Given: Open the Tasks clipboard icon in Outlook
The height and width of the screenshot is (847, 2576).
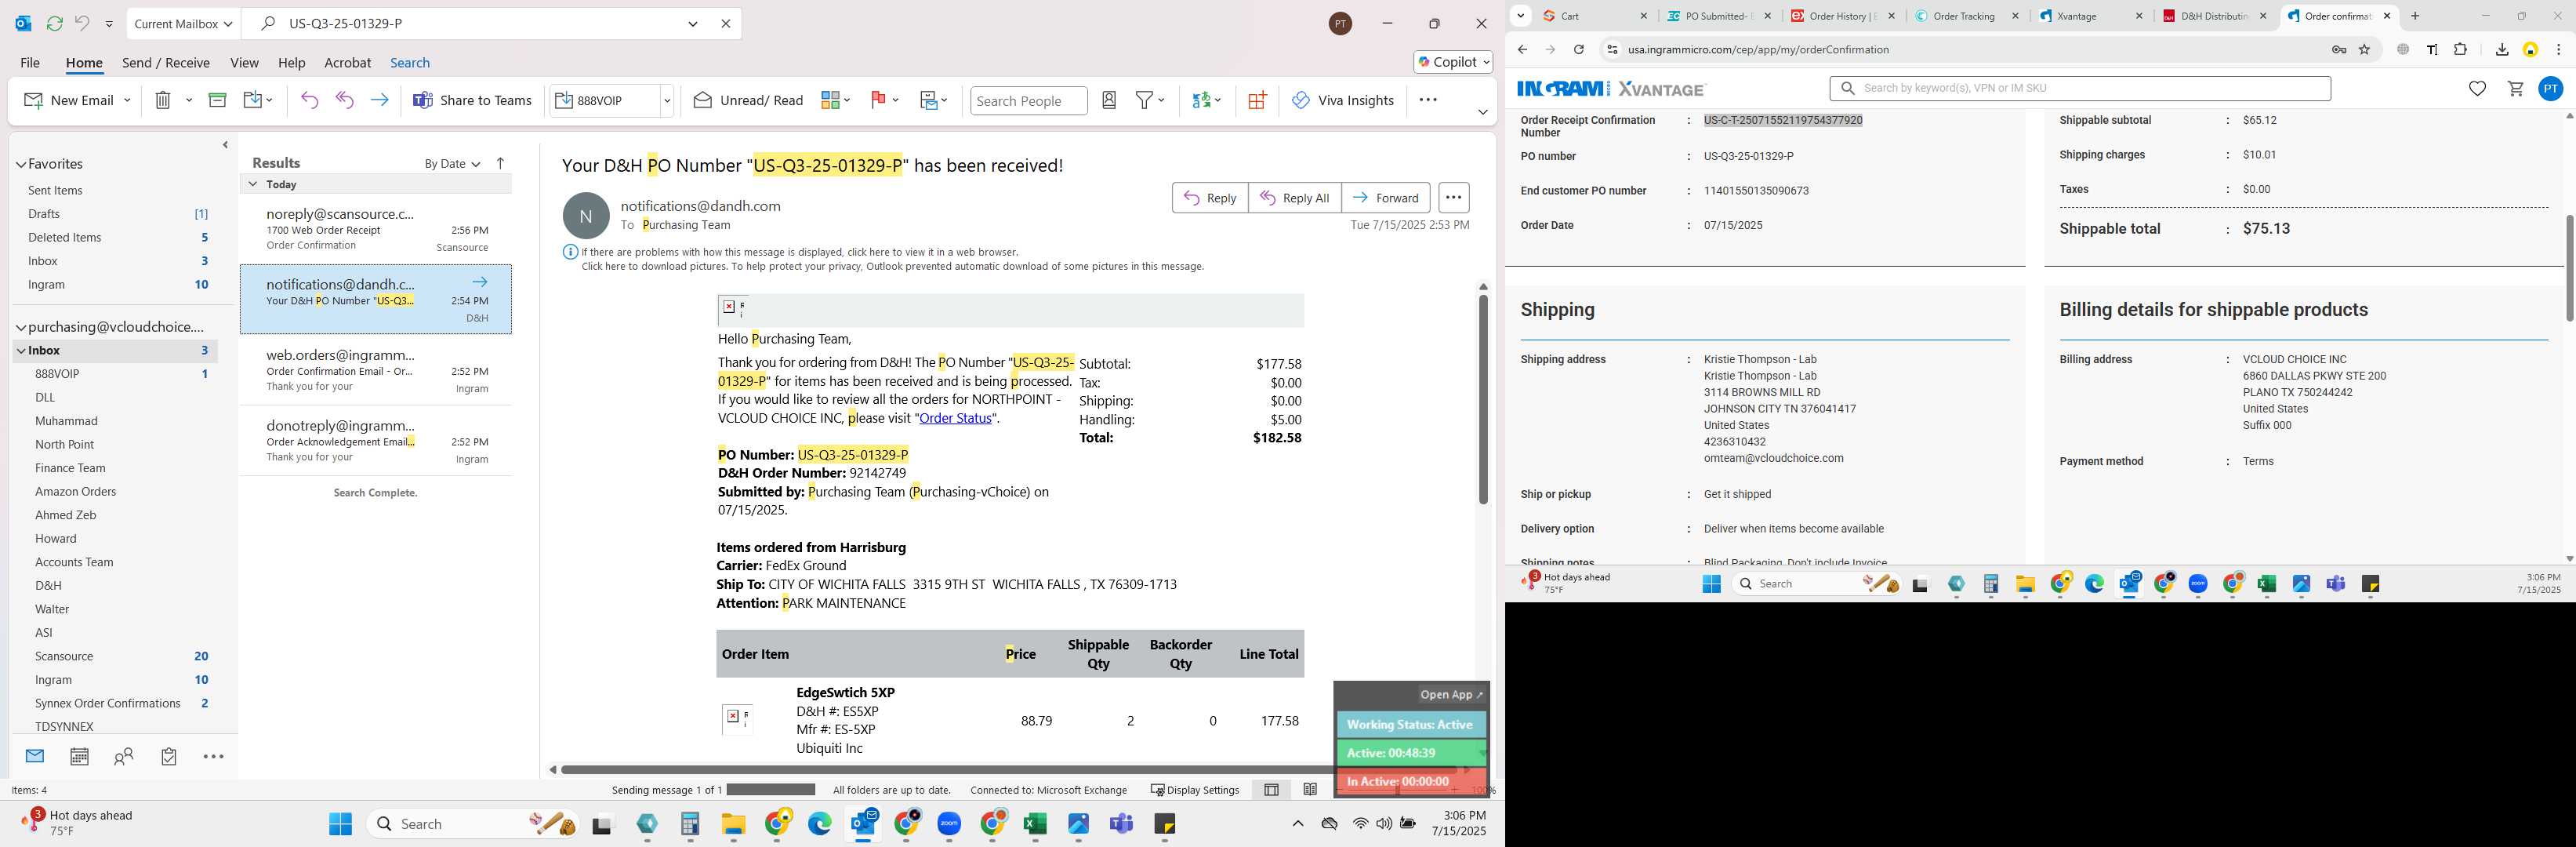Looking at the screenshot, I should (169, 757).
